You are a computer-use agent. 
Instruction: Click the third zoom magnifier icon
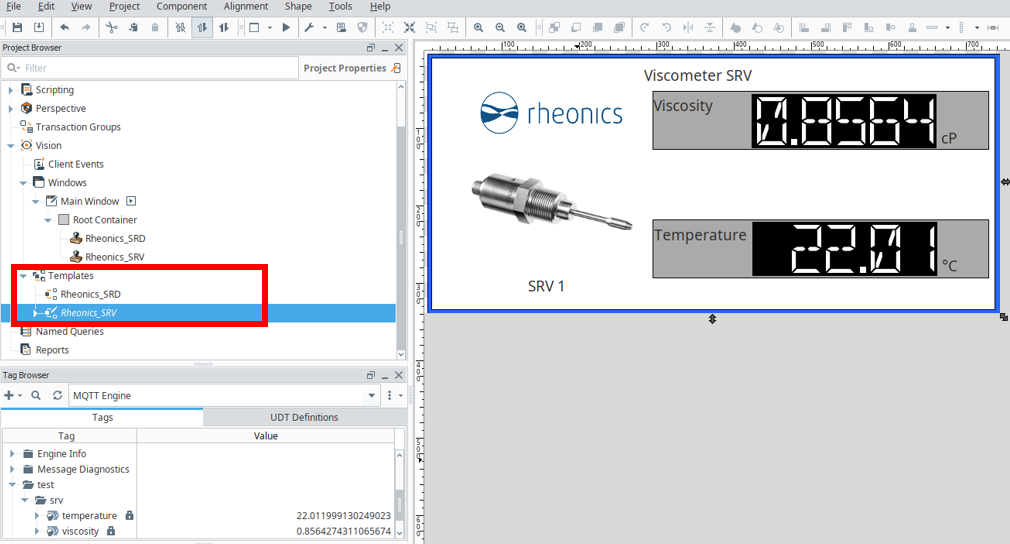click(522, 27)
